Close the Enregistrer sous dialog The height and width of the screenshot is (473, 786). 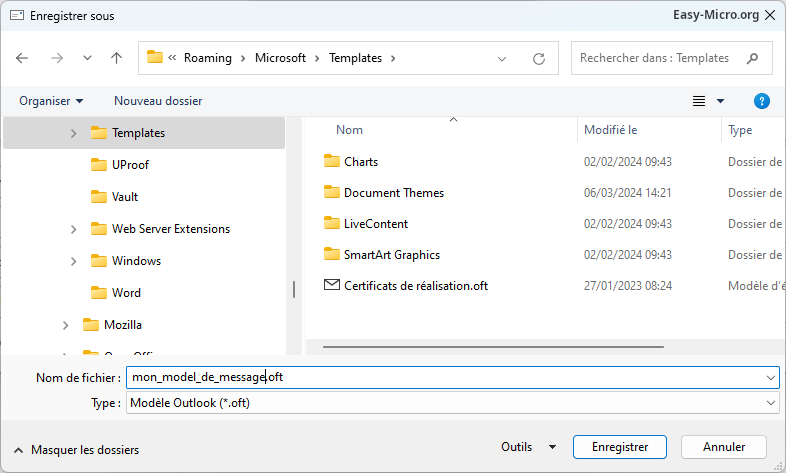click(x=770, y=16)
